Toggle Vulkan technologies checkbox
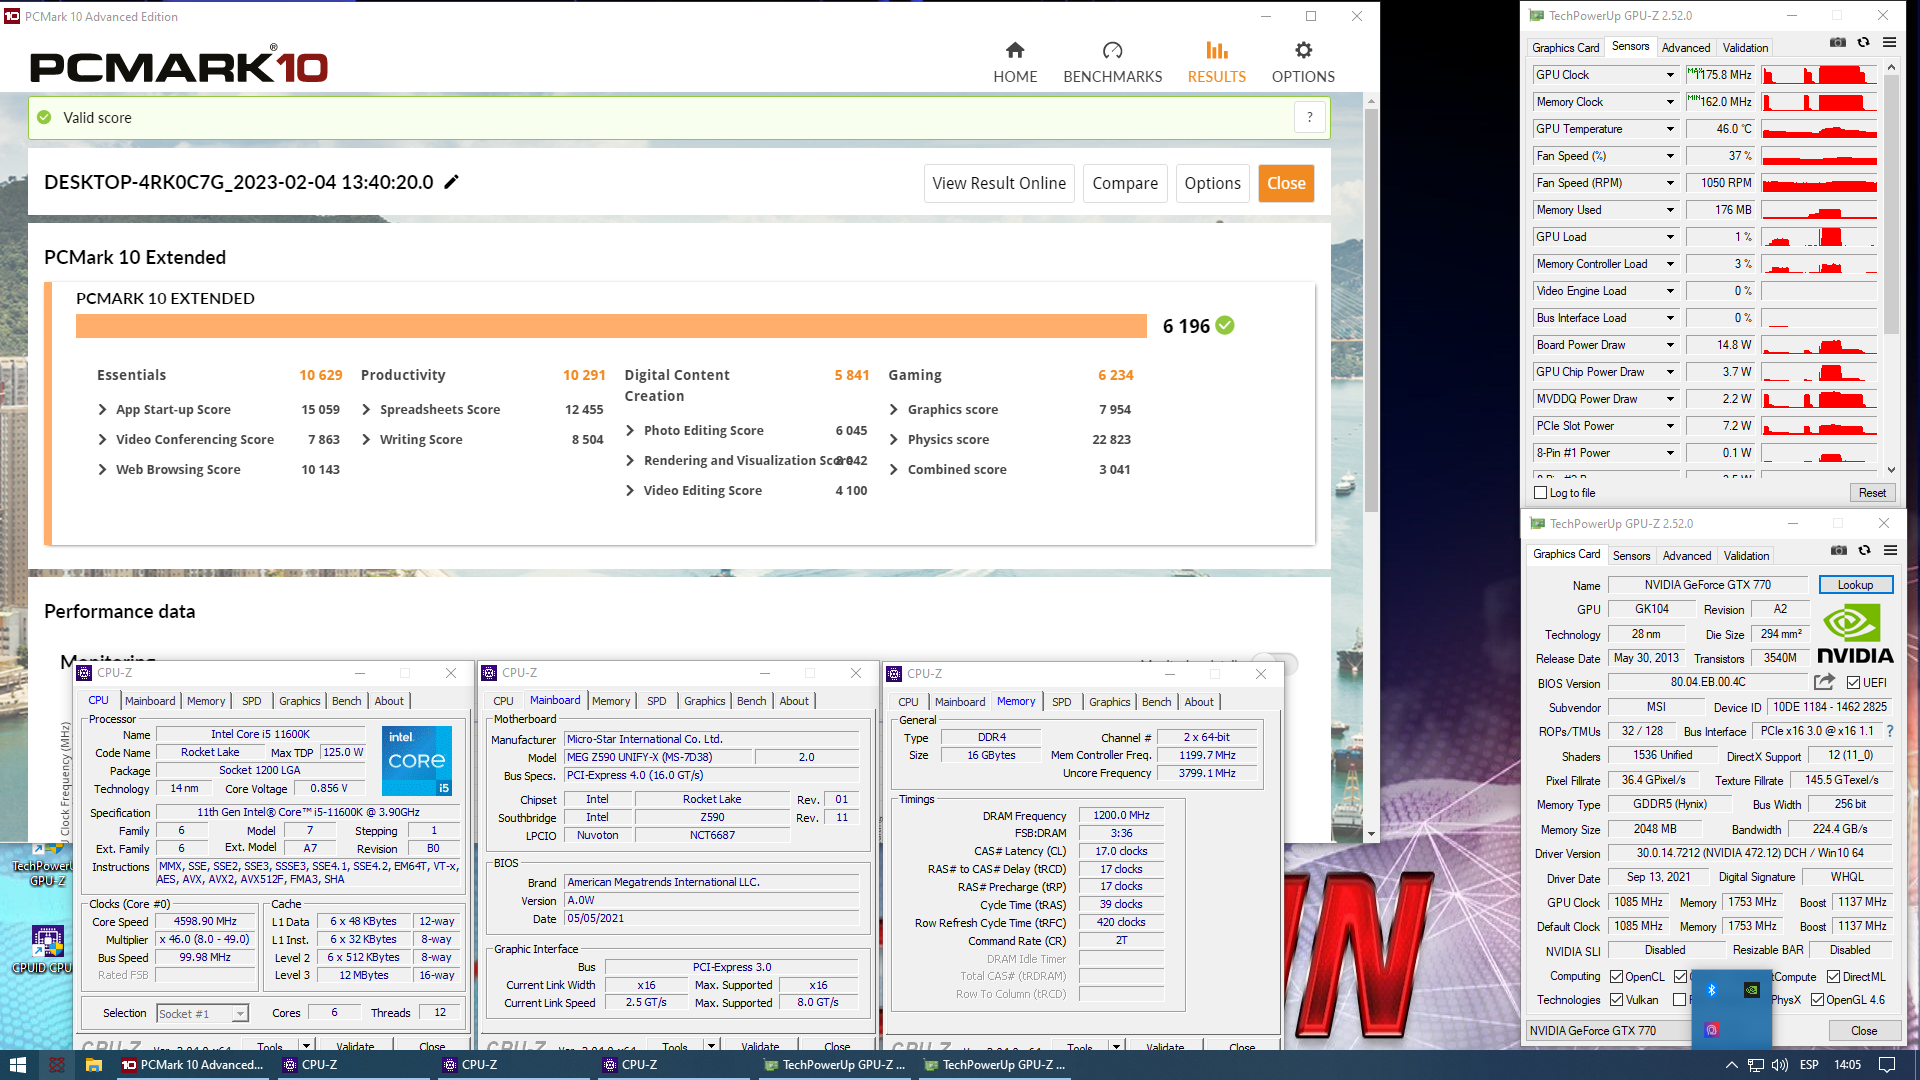 click(1617, 1000)
